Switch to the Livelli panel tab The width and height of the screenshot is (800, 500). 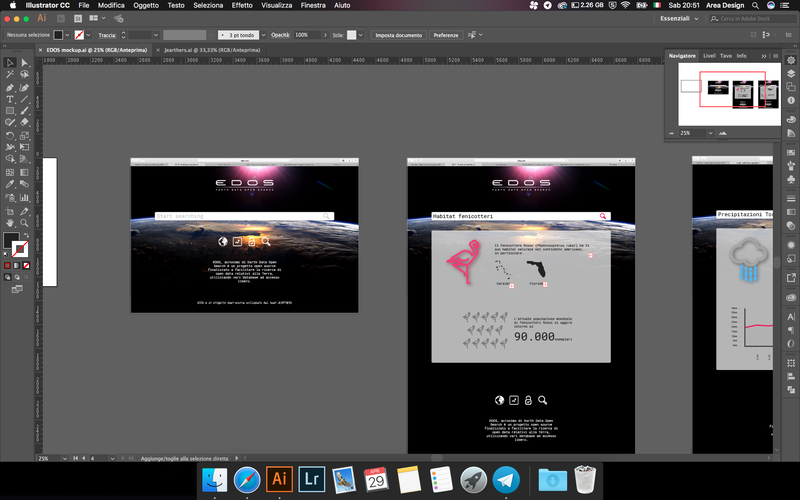(x=709, y=56)
